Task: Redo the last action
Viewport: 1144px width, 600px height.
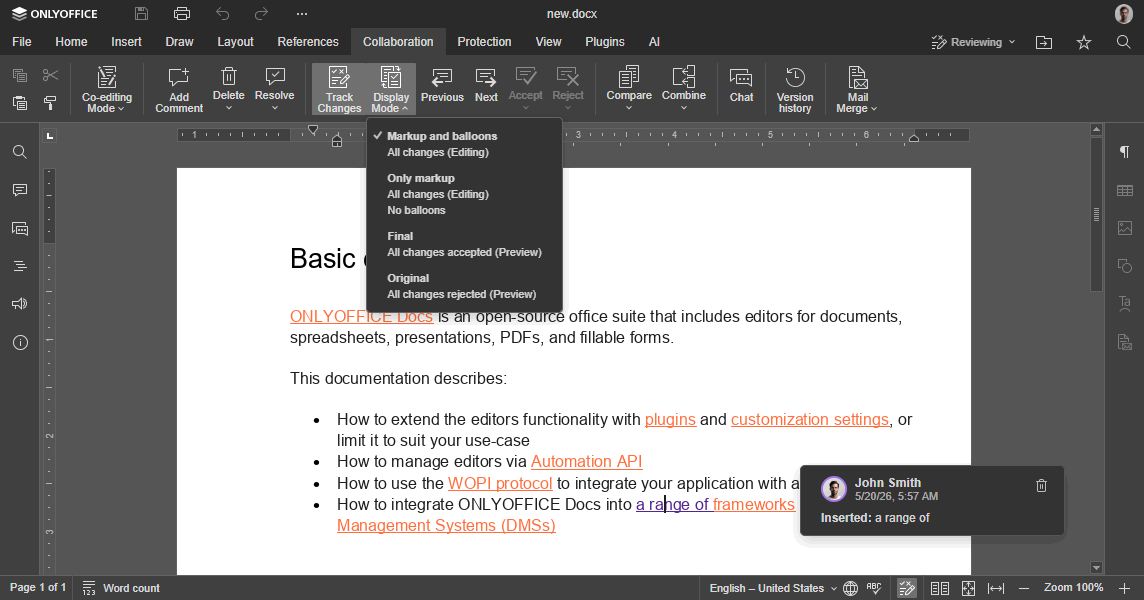Action: click(261, 13)
